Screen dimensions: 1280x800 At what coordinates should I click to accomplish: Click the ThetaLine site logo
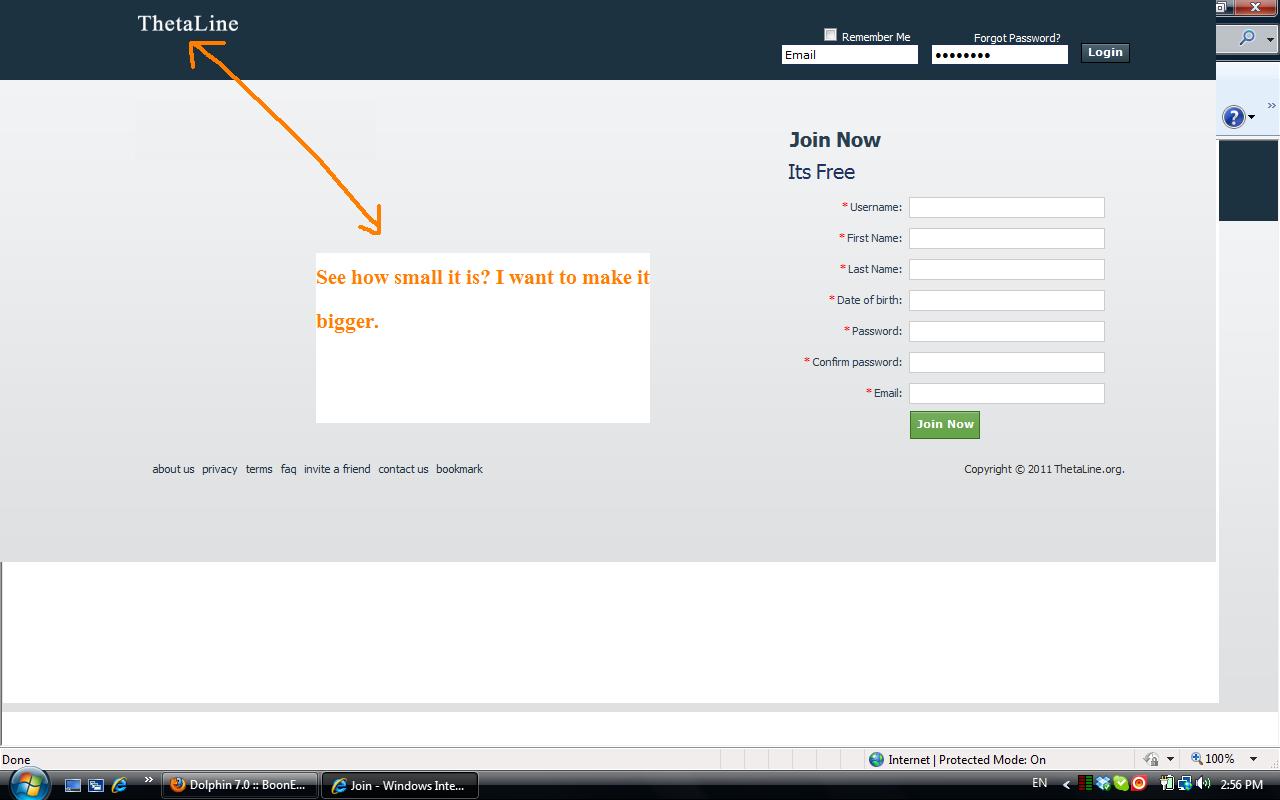click(x=188, y=23)
